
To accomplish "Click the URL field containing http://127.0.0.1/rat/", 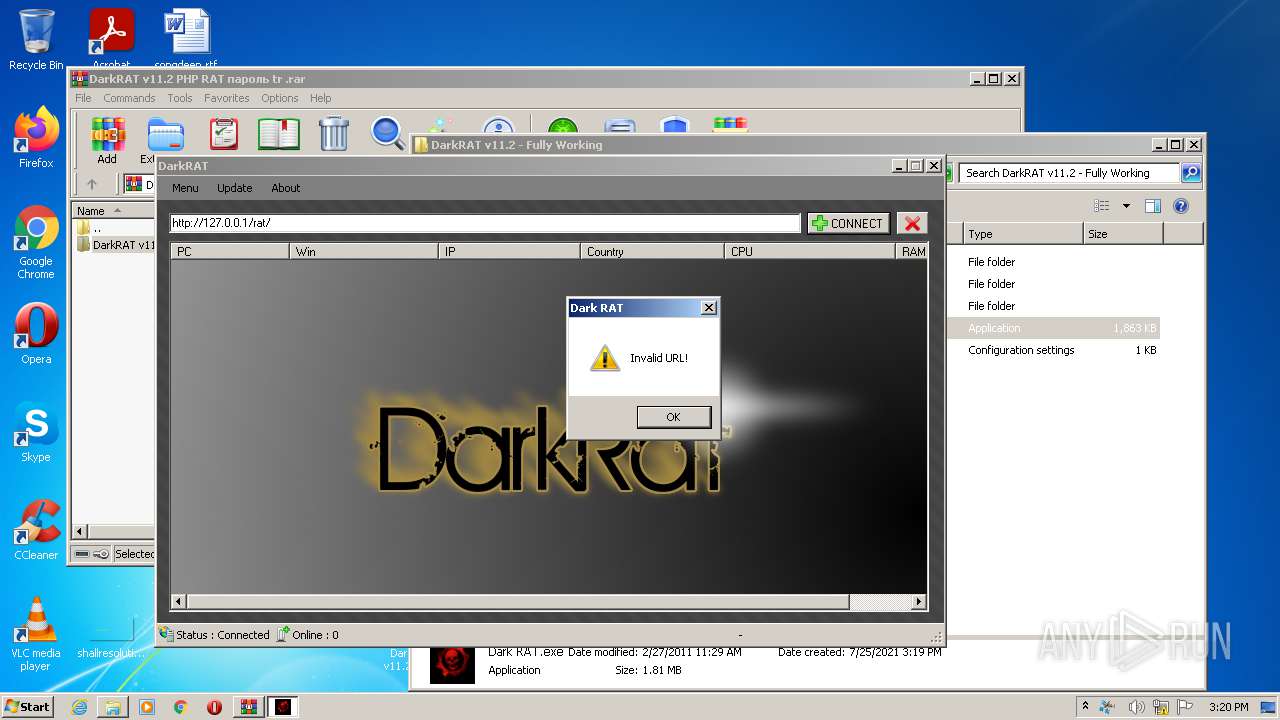I will click(x=485, y=223).
